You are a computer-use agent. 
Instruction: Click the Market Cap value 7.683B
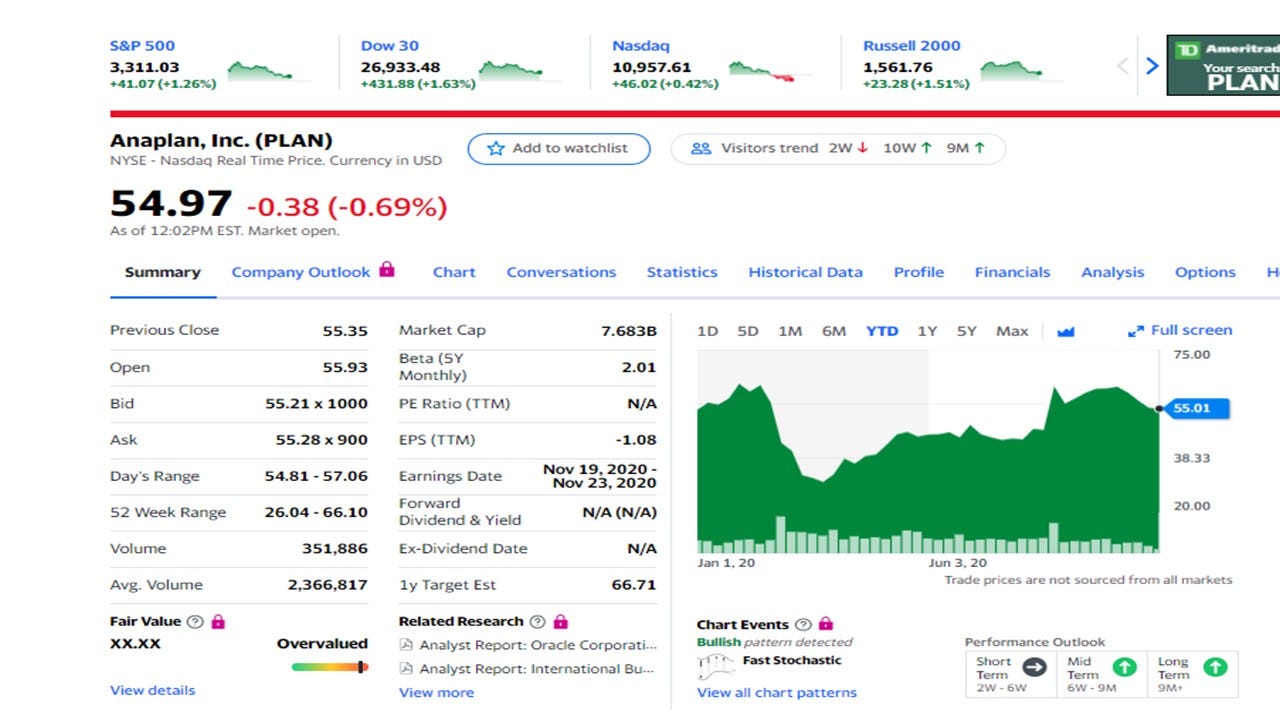[x=629, y=331]
